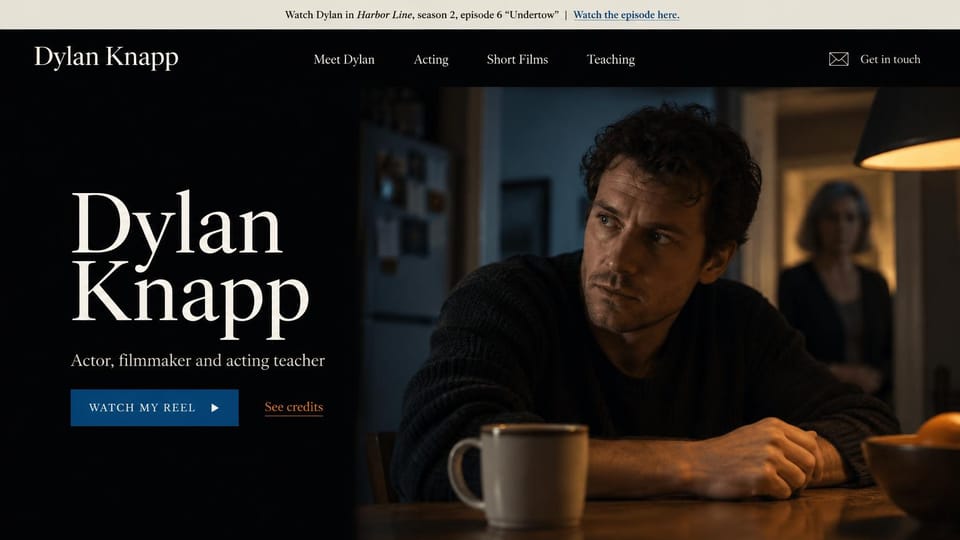Open the Short Films section
This screenshot has width=960, height=540.
pyautogui.click(x=517, y=59)
